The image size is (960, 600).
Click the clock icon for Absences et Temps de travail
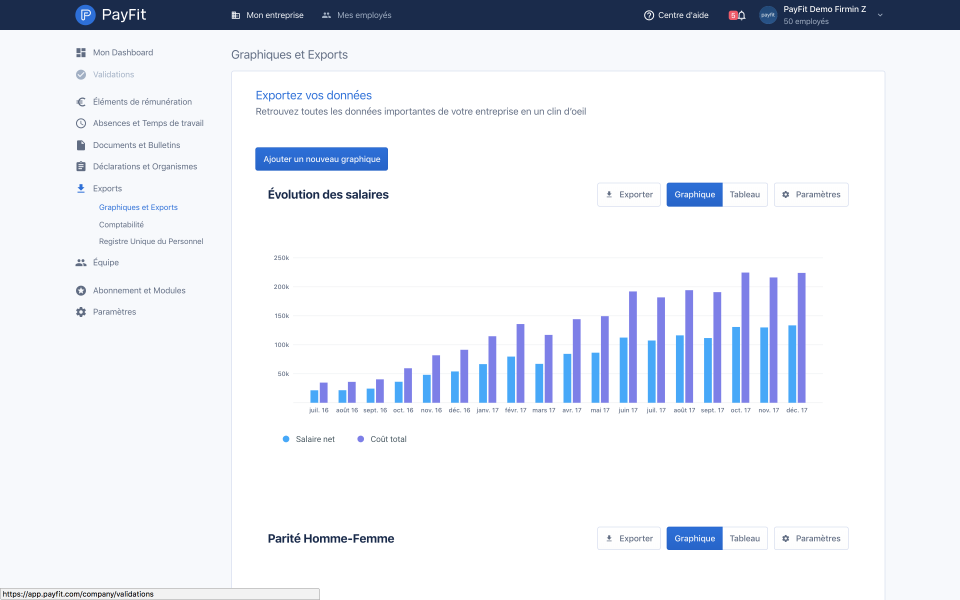pyautogui.click(x=81, y=123)
